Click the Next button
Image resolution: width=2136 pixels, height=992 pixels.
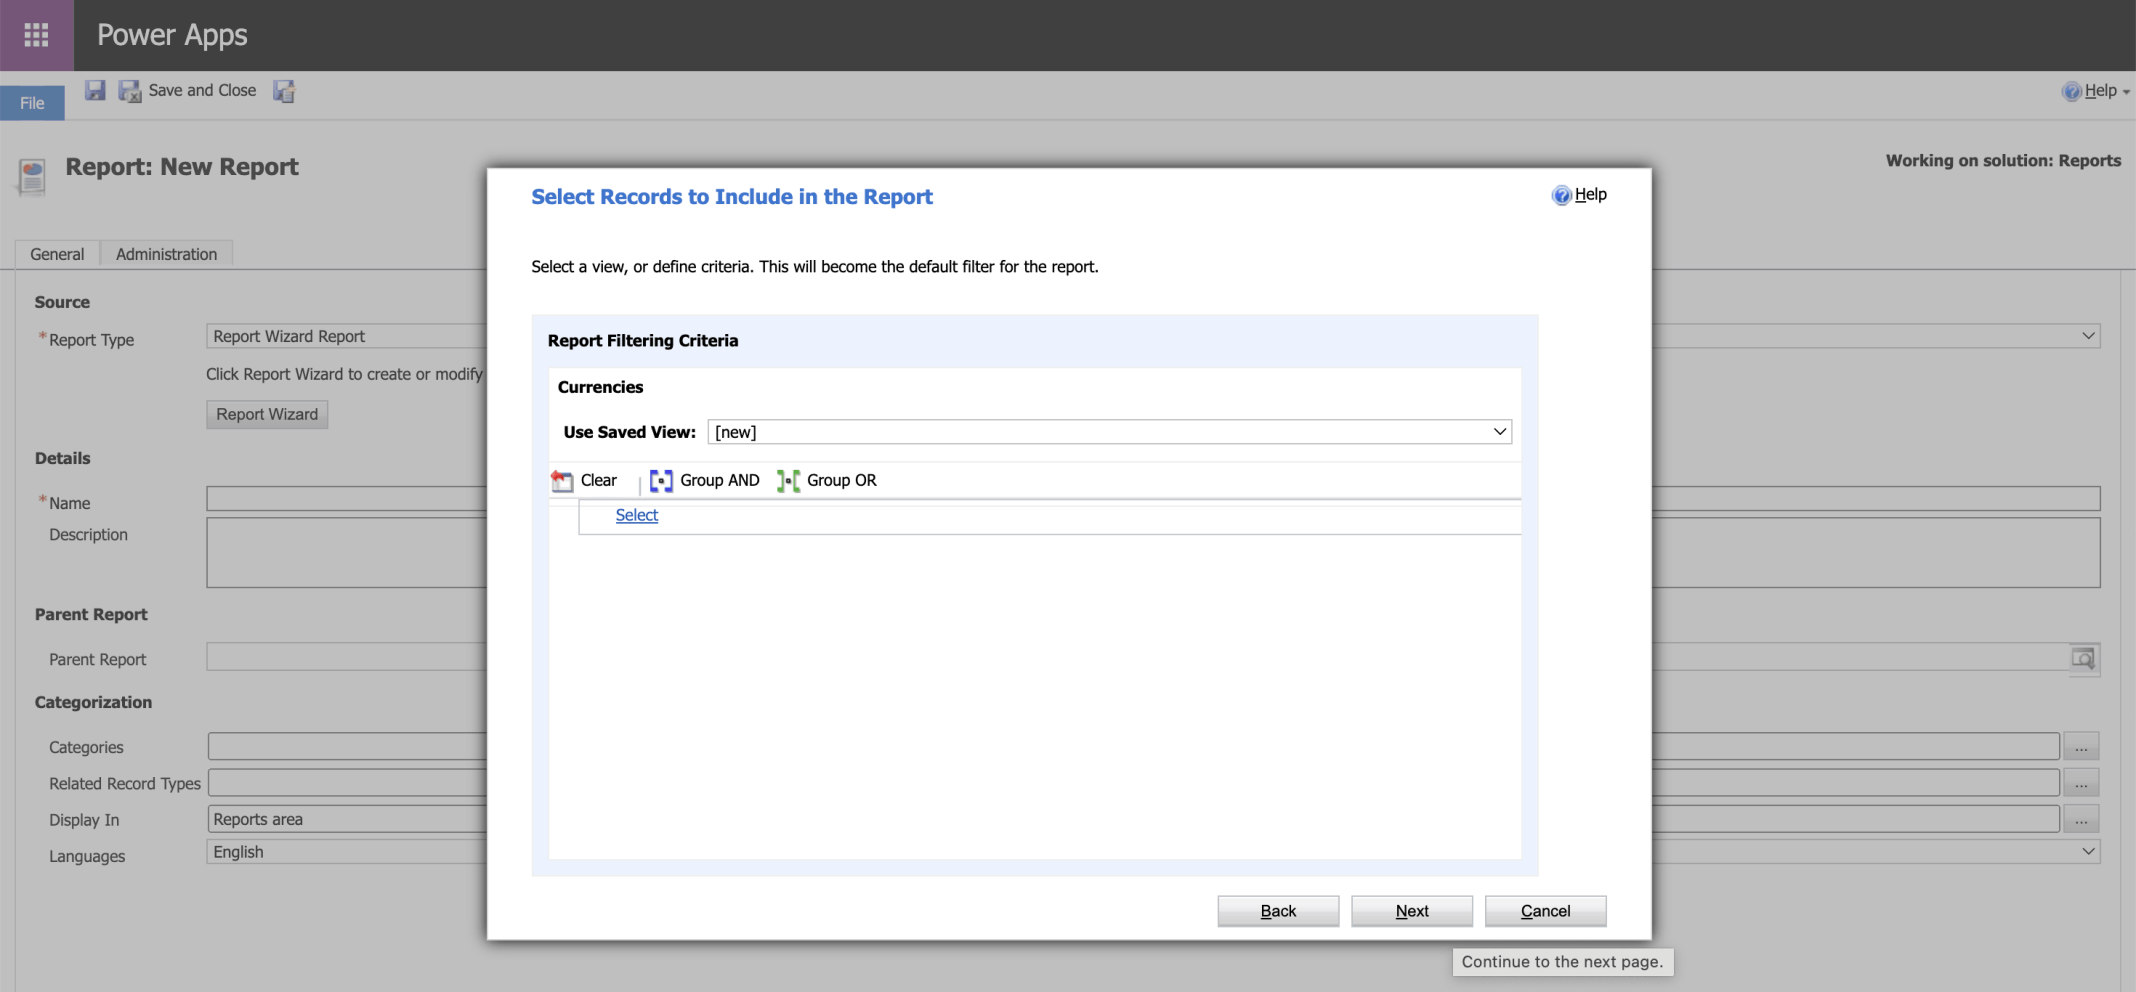click(1411, 911)
